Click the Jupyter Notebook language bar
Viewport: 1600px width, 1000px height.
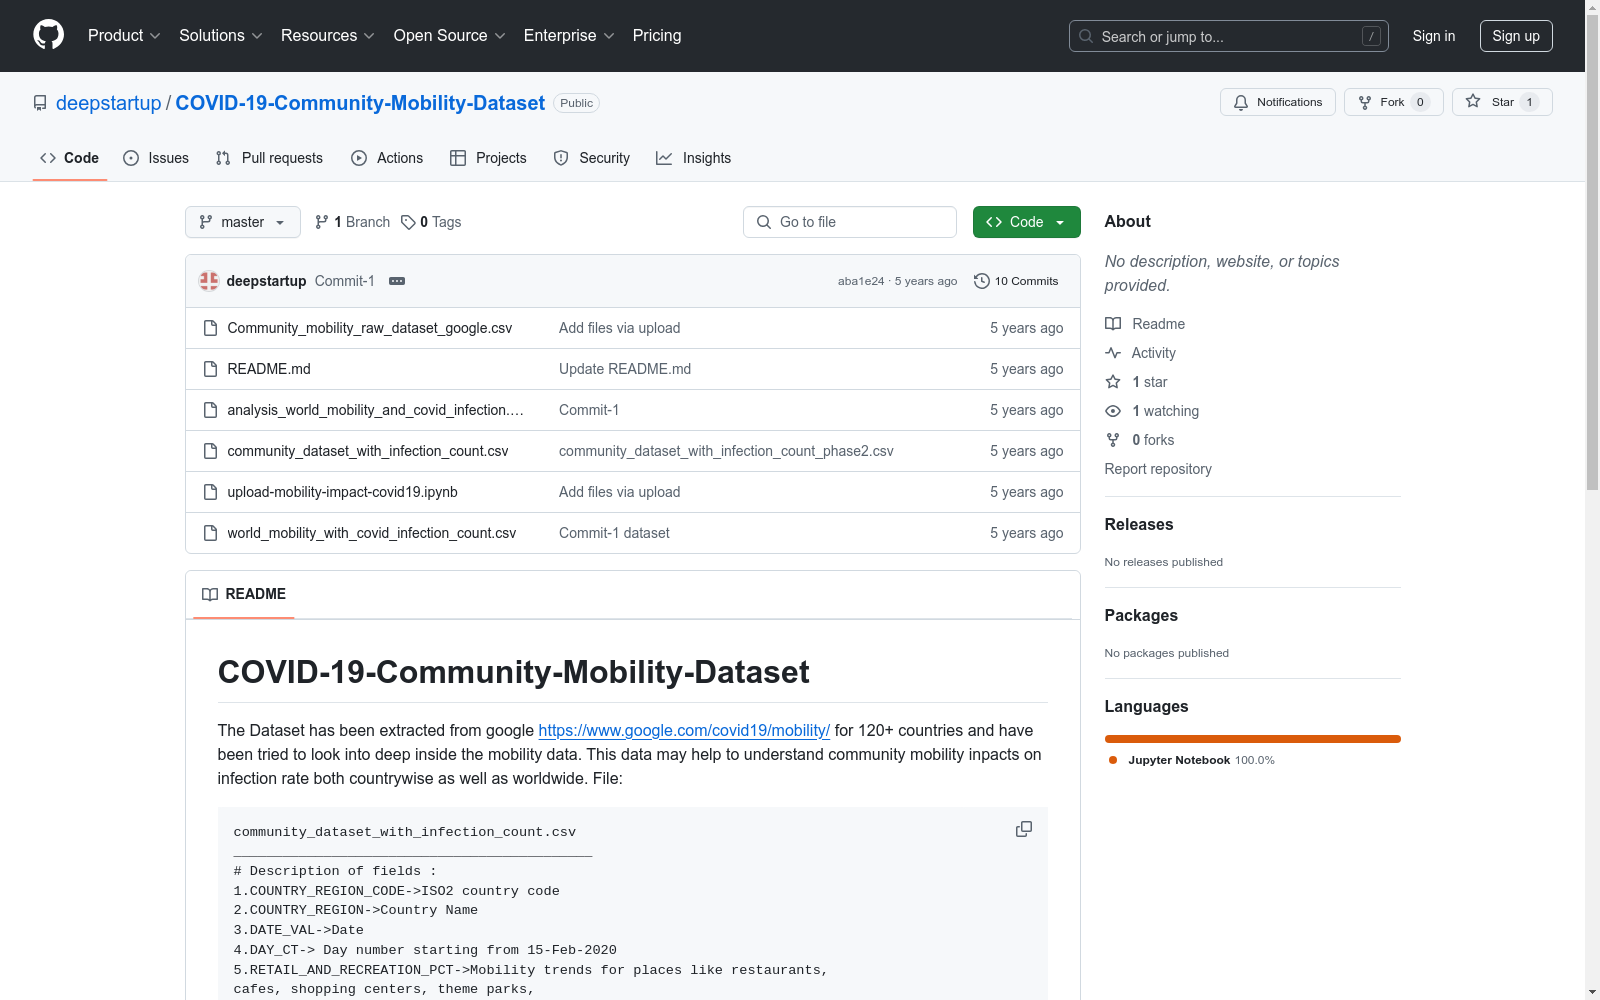tap(1252, 739)
